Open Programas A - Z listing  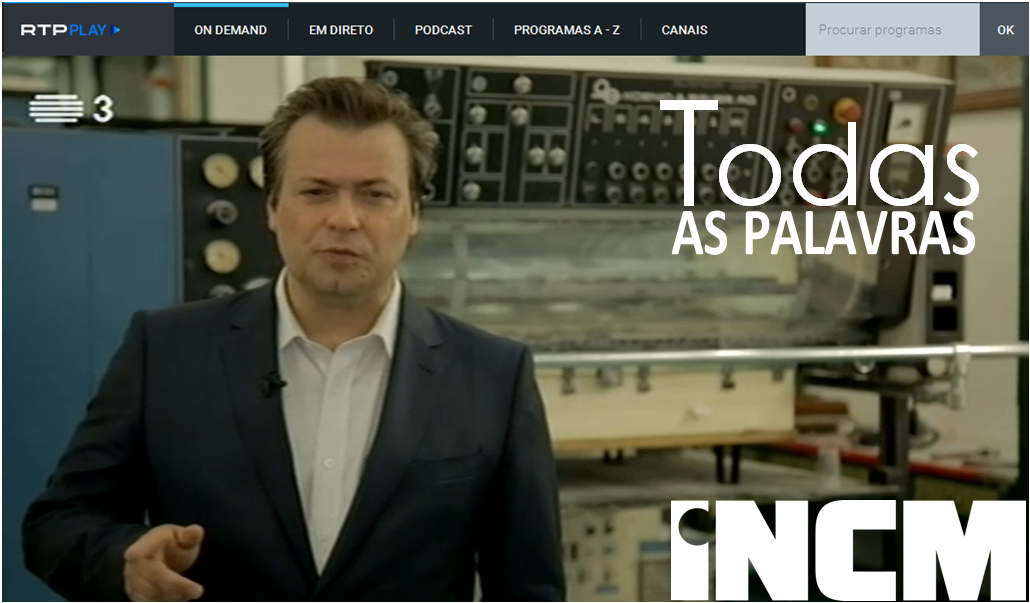(x=567, y=30)
